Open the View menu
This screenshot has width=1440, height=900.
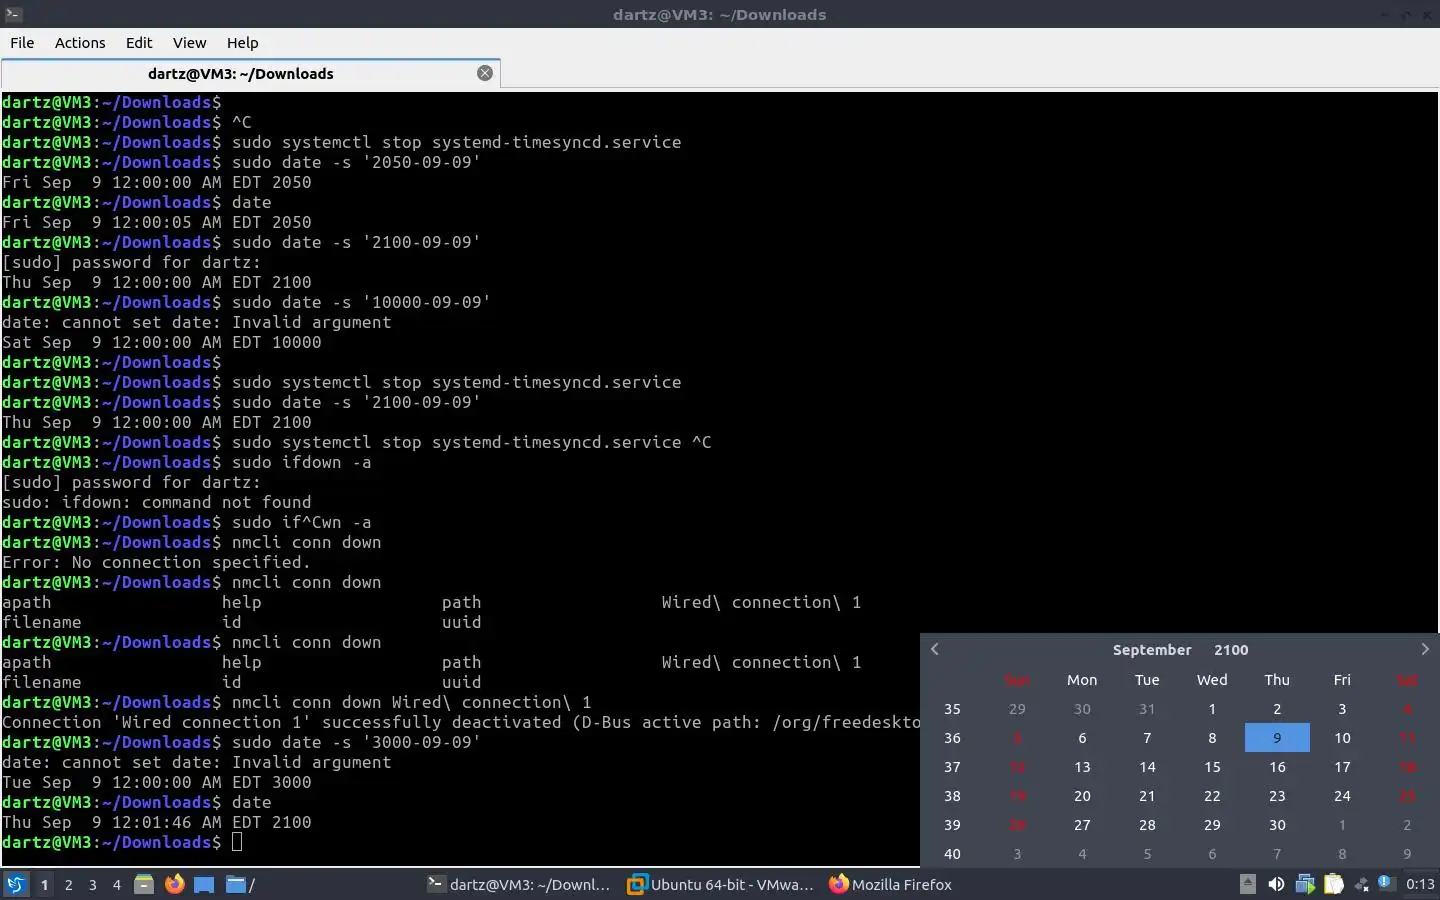coord(189,42)
